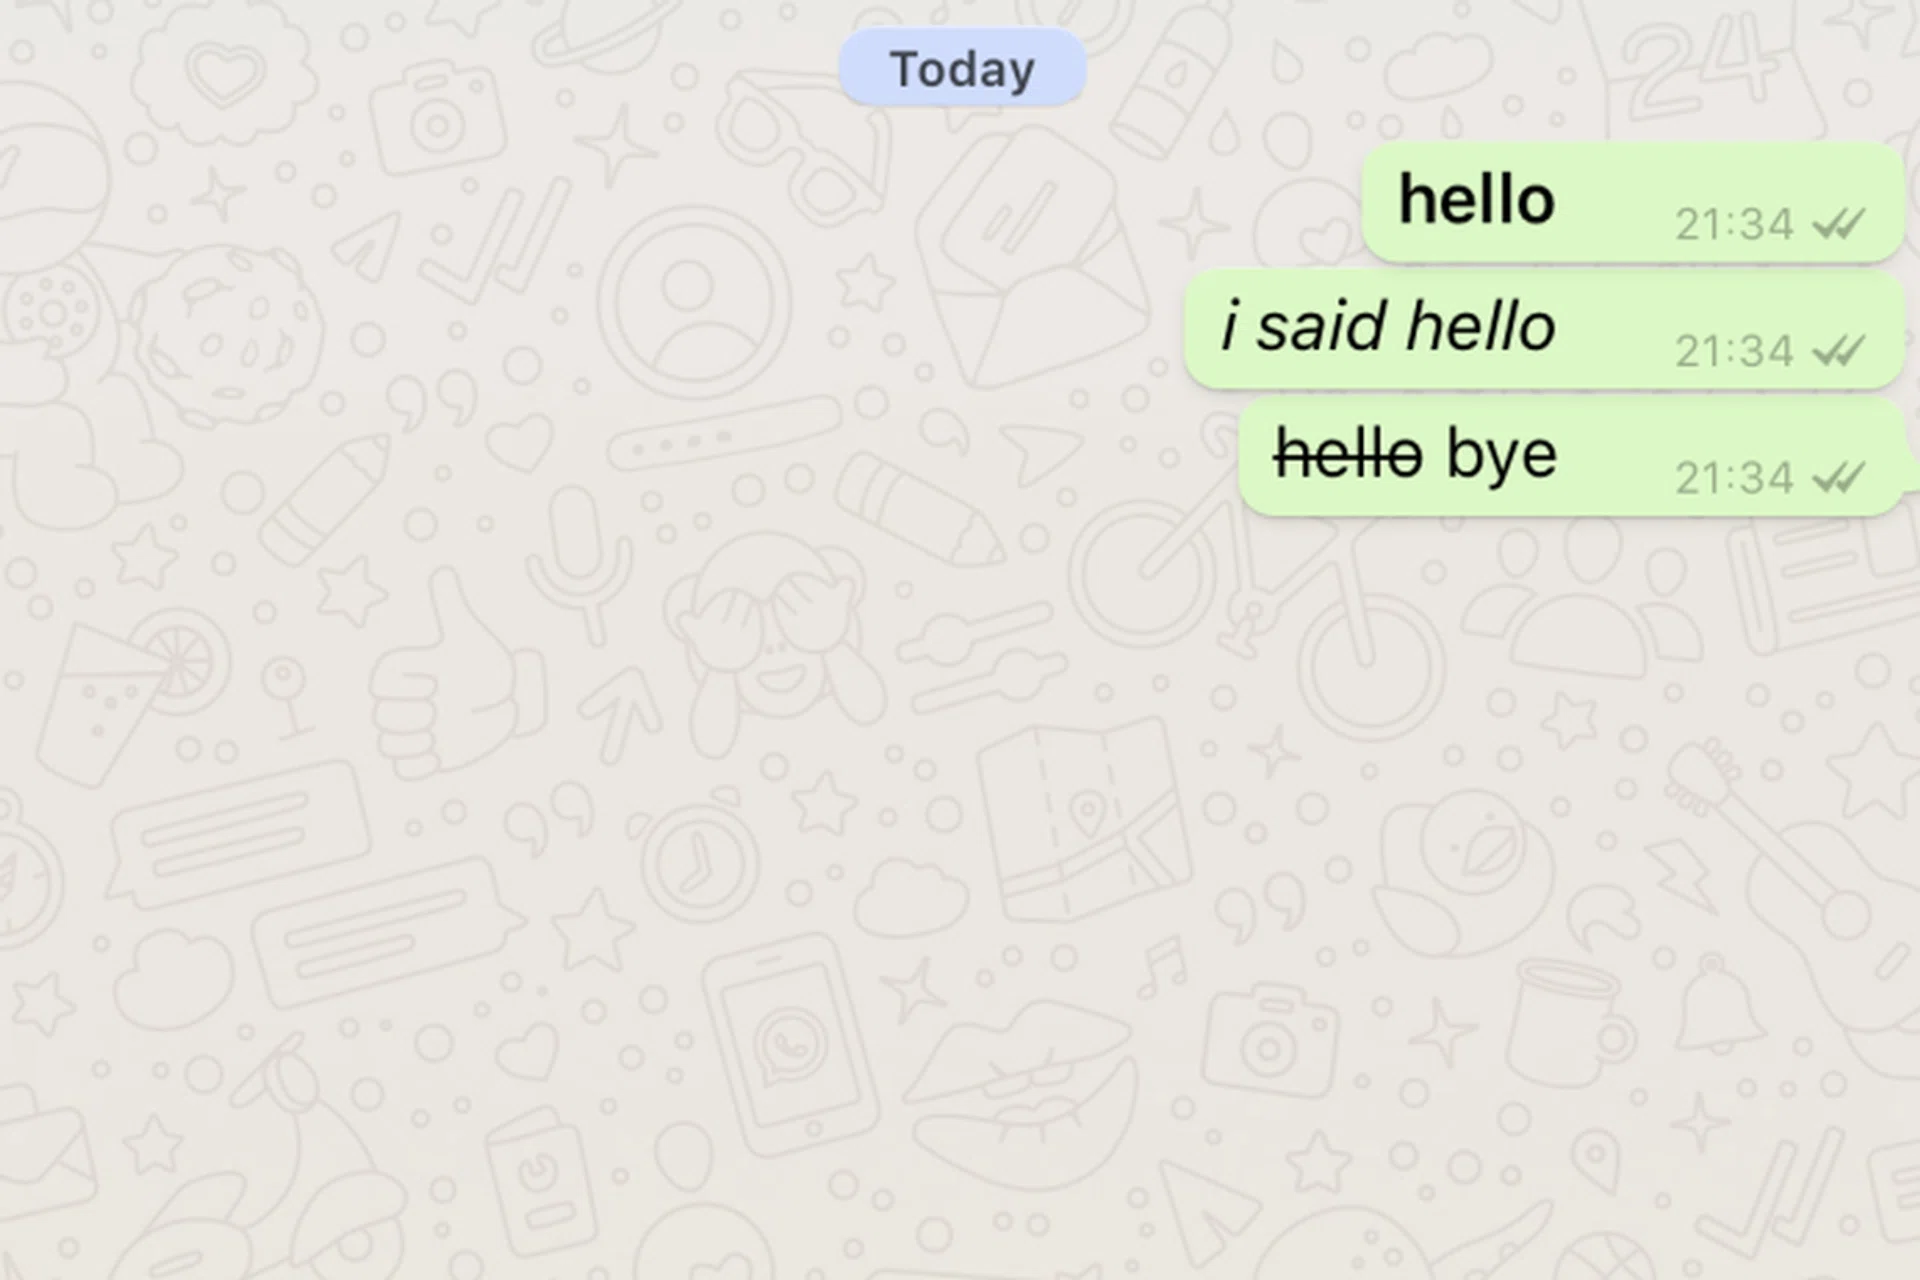Select the italic 'i said hello' message
The height and width of the screenshot is (1280, 1920).
(1544, 329)
